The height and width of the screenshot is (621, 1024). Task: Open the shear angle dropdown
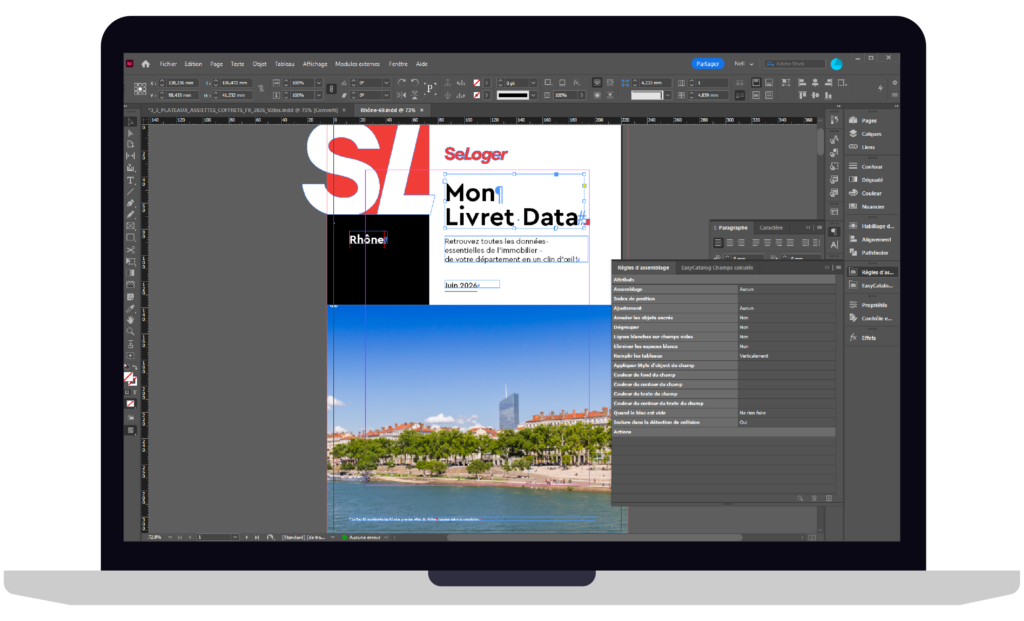386,95
